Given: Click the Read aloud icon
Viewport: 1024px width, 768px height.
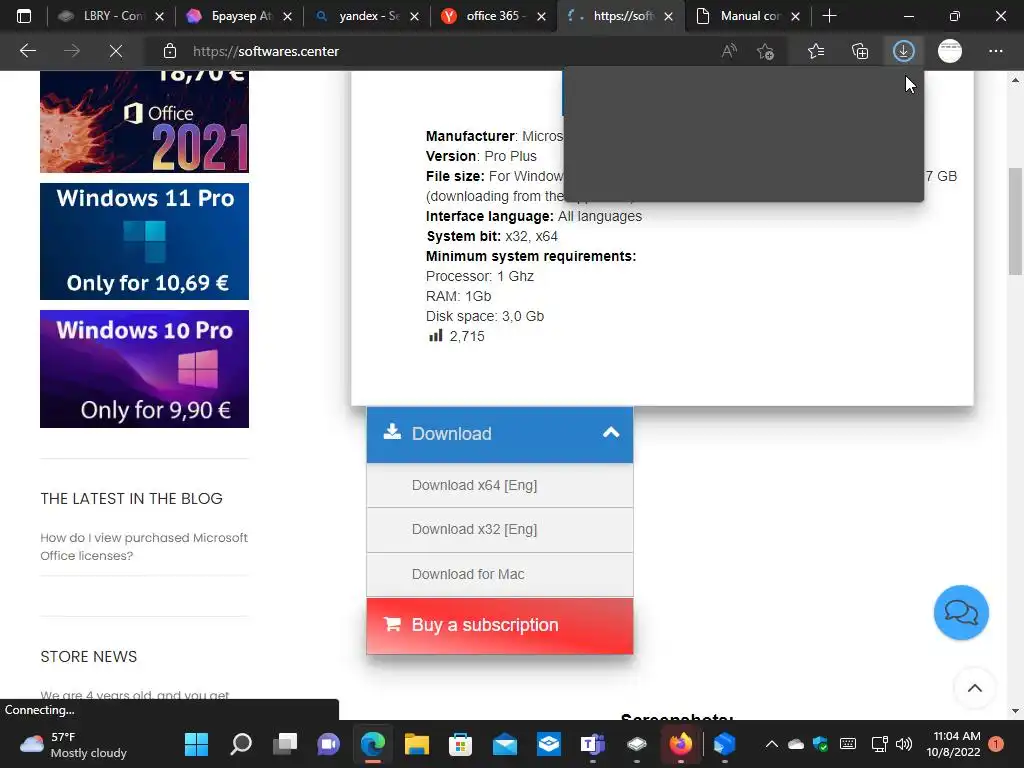Looking at the screenshot, I should tap(729, 51).
